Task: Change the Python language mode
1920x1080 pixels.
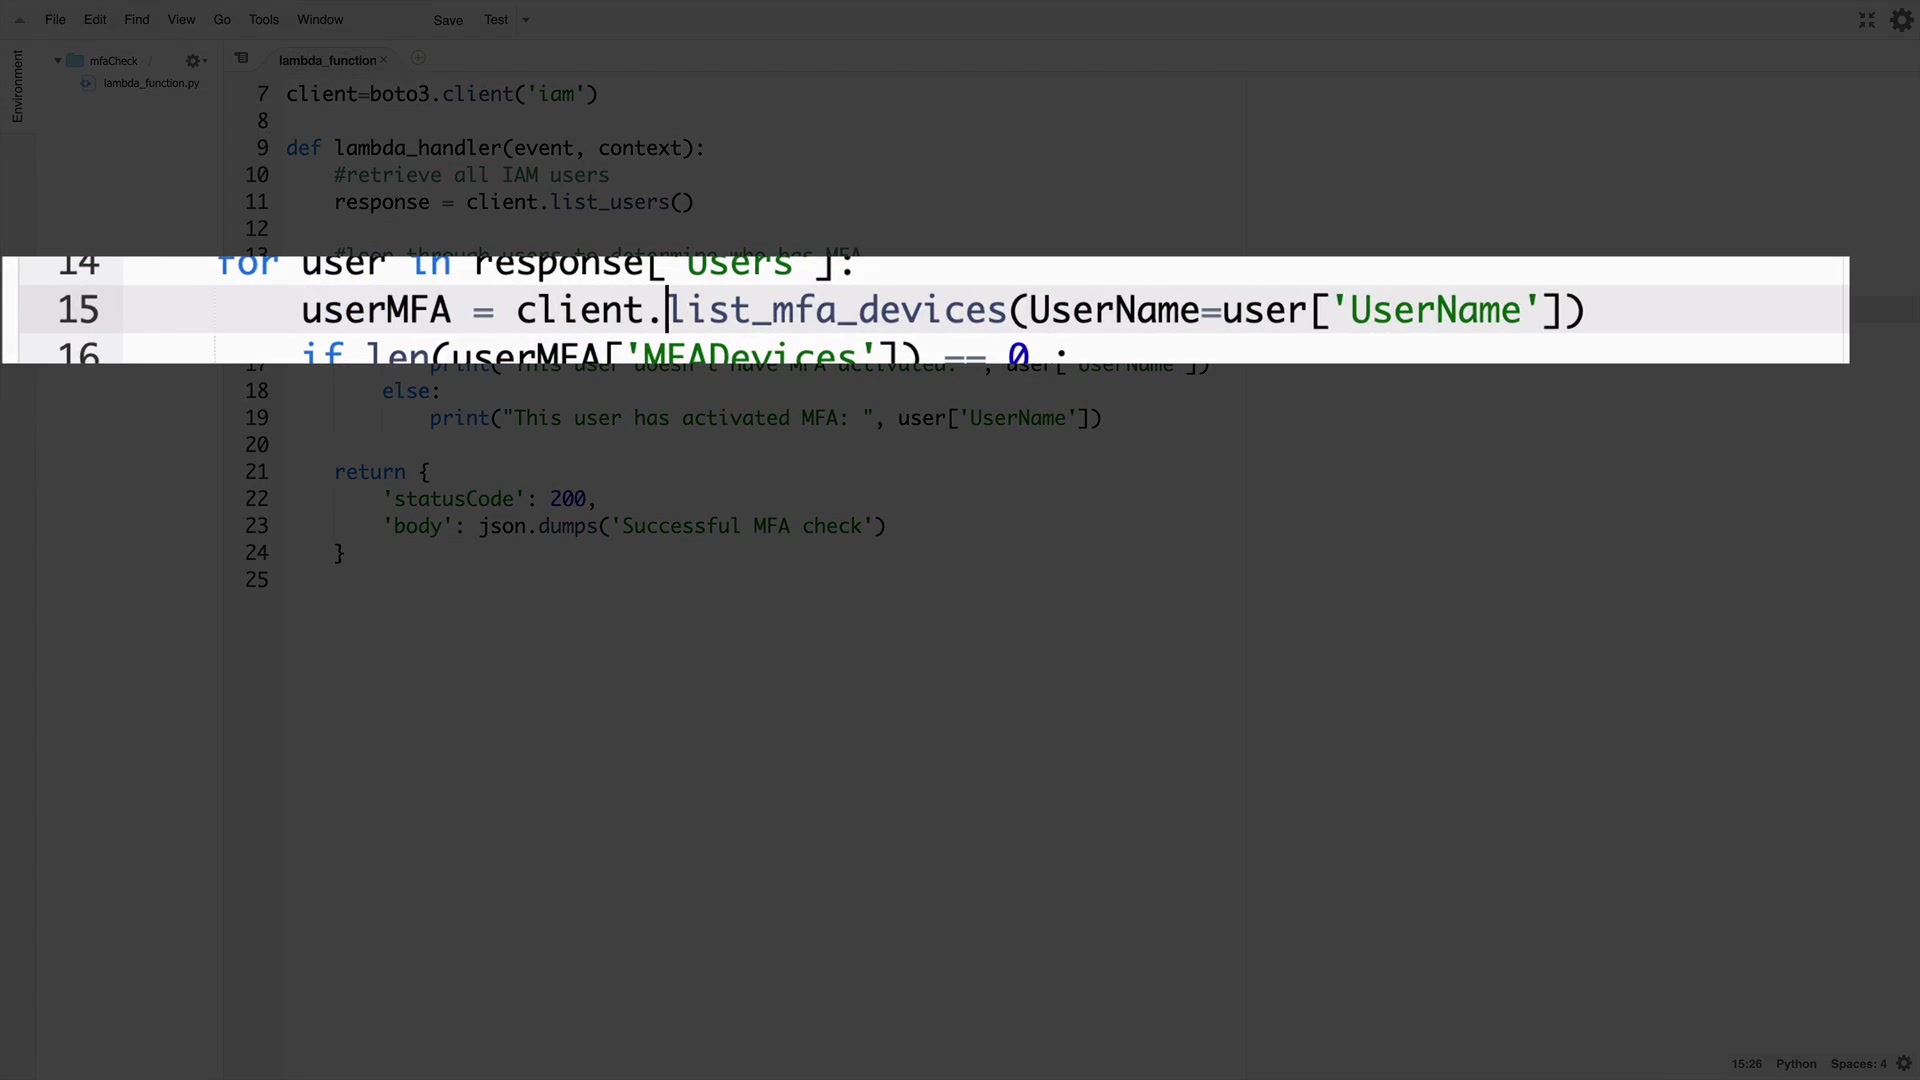Action: [1795, 1064]
